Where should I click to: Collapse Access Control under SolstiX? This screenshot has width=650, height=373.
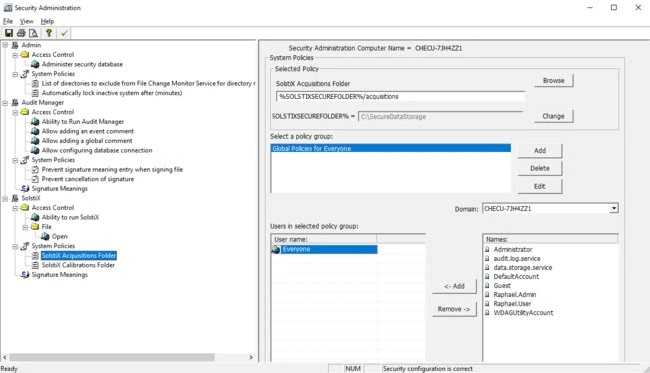15,208
